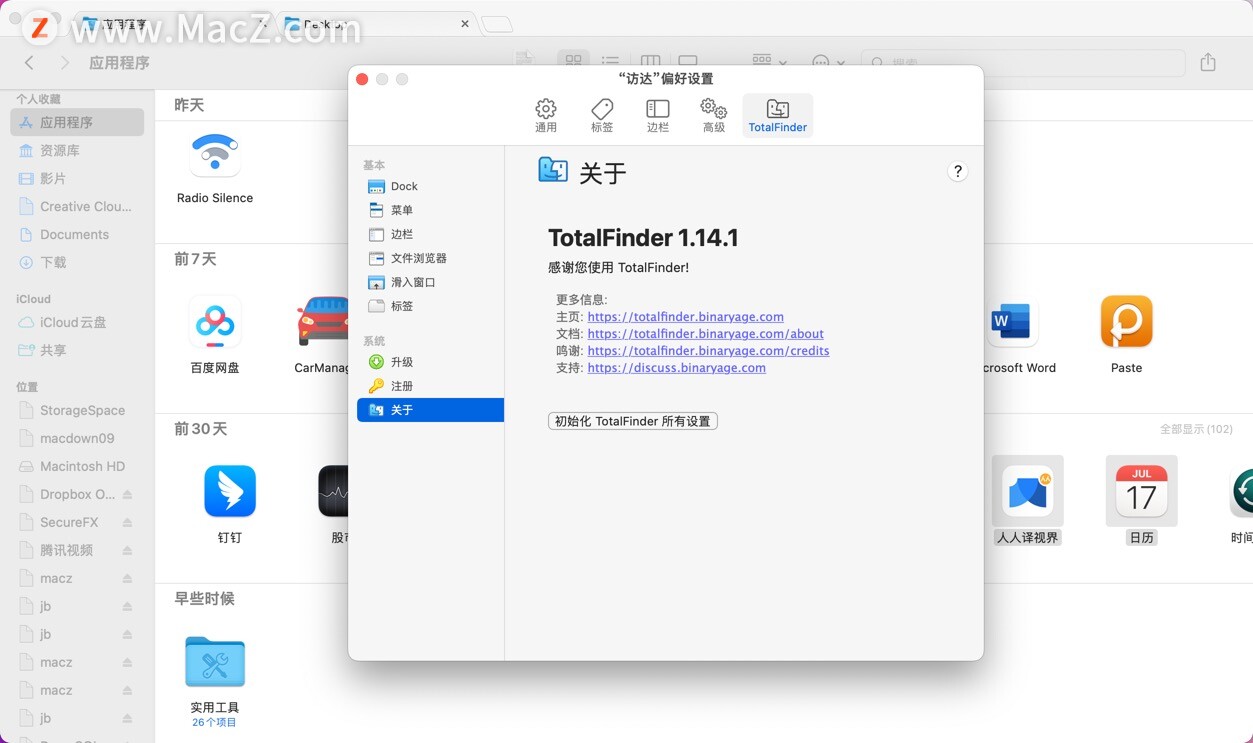
Task: Select StorageSpace in Finder sidebar
Action: click(77, 410)
